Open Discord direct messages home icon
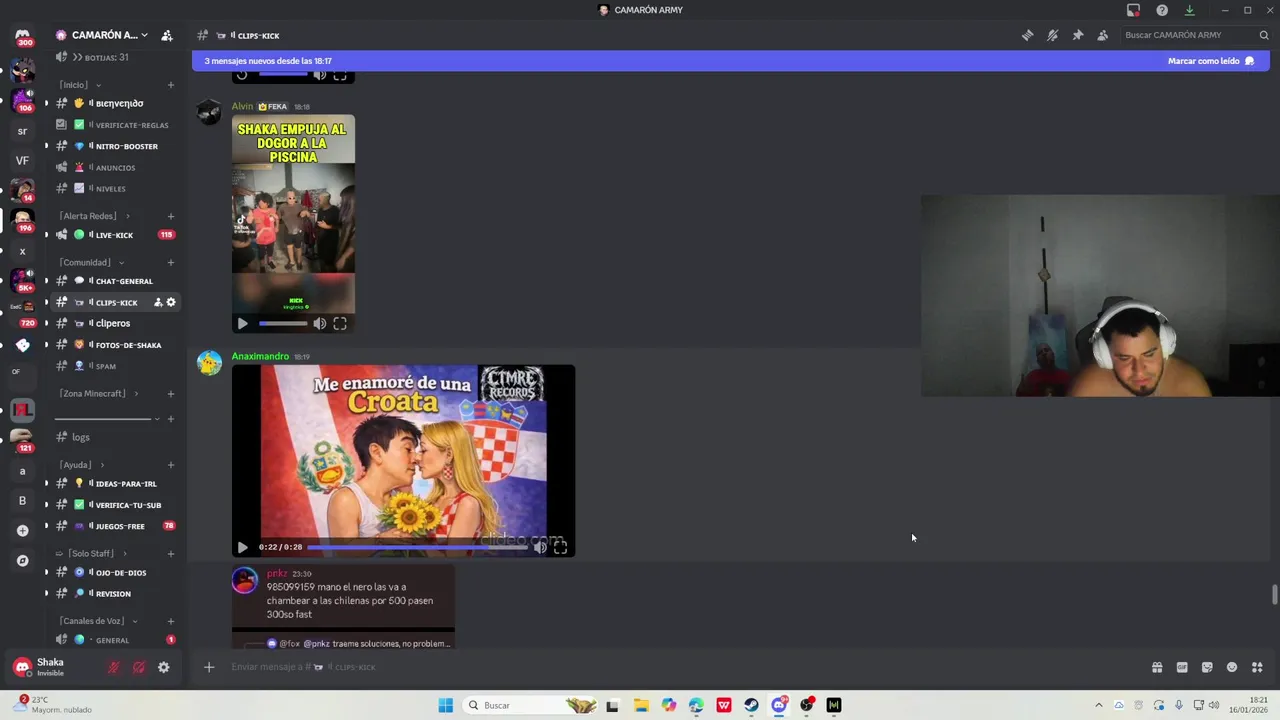1280x720 pixels. click(x=22, y=36)
